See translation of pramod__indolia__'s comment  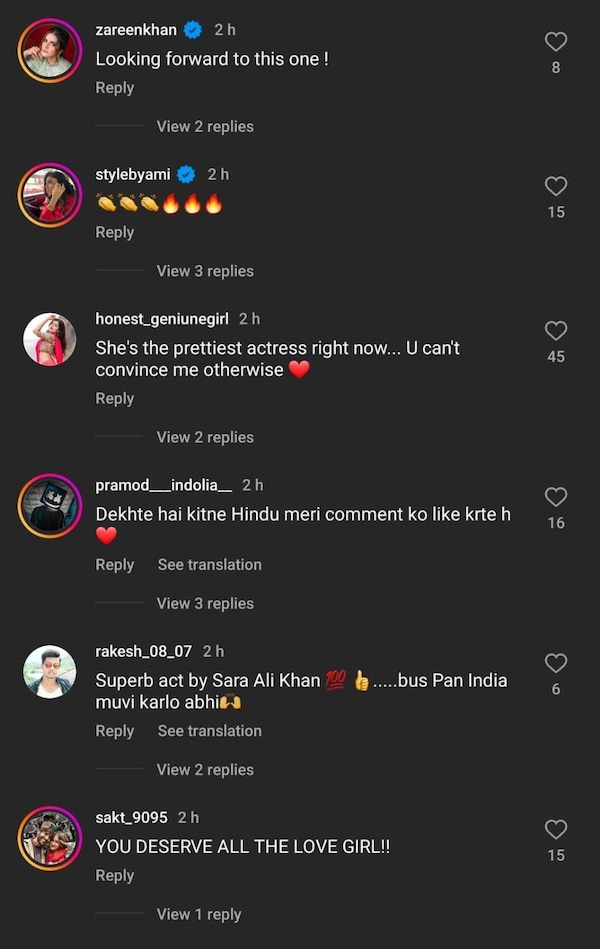(209, 564)
